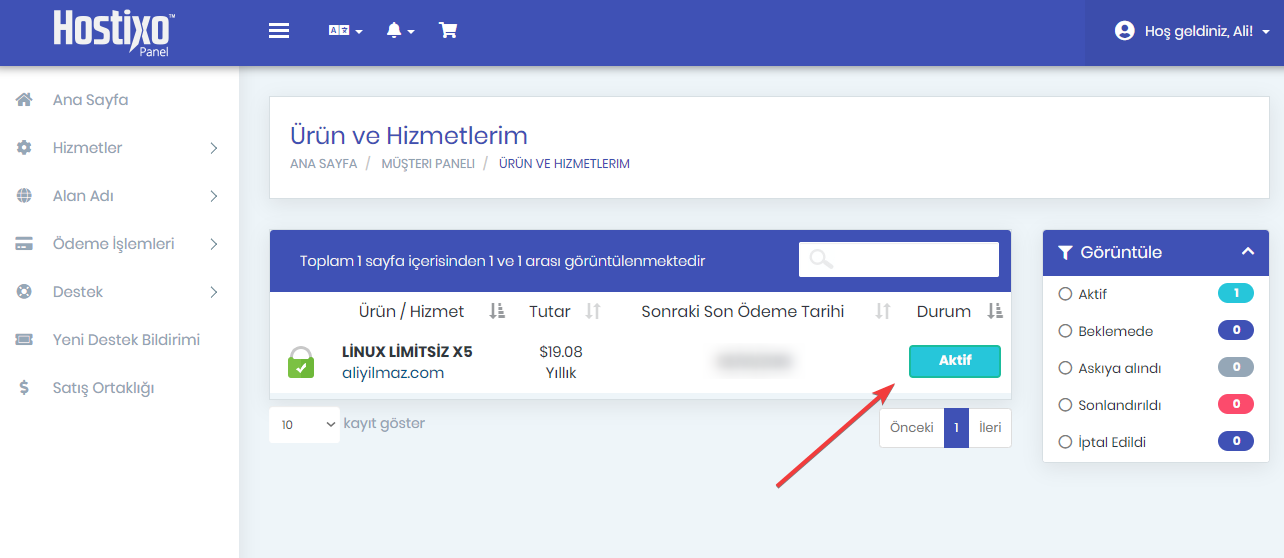This screenshot has height=558, width=1284.
Task: Sort the Tutar column using arrows icon
Action: coord(593,311)
